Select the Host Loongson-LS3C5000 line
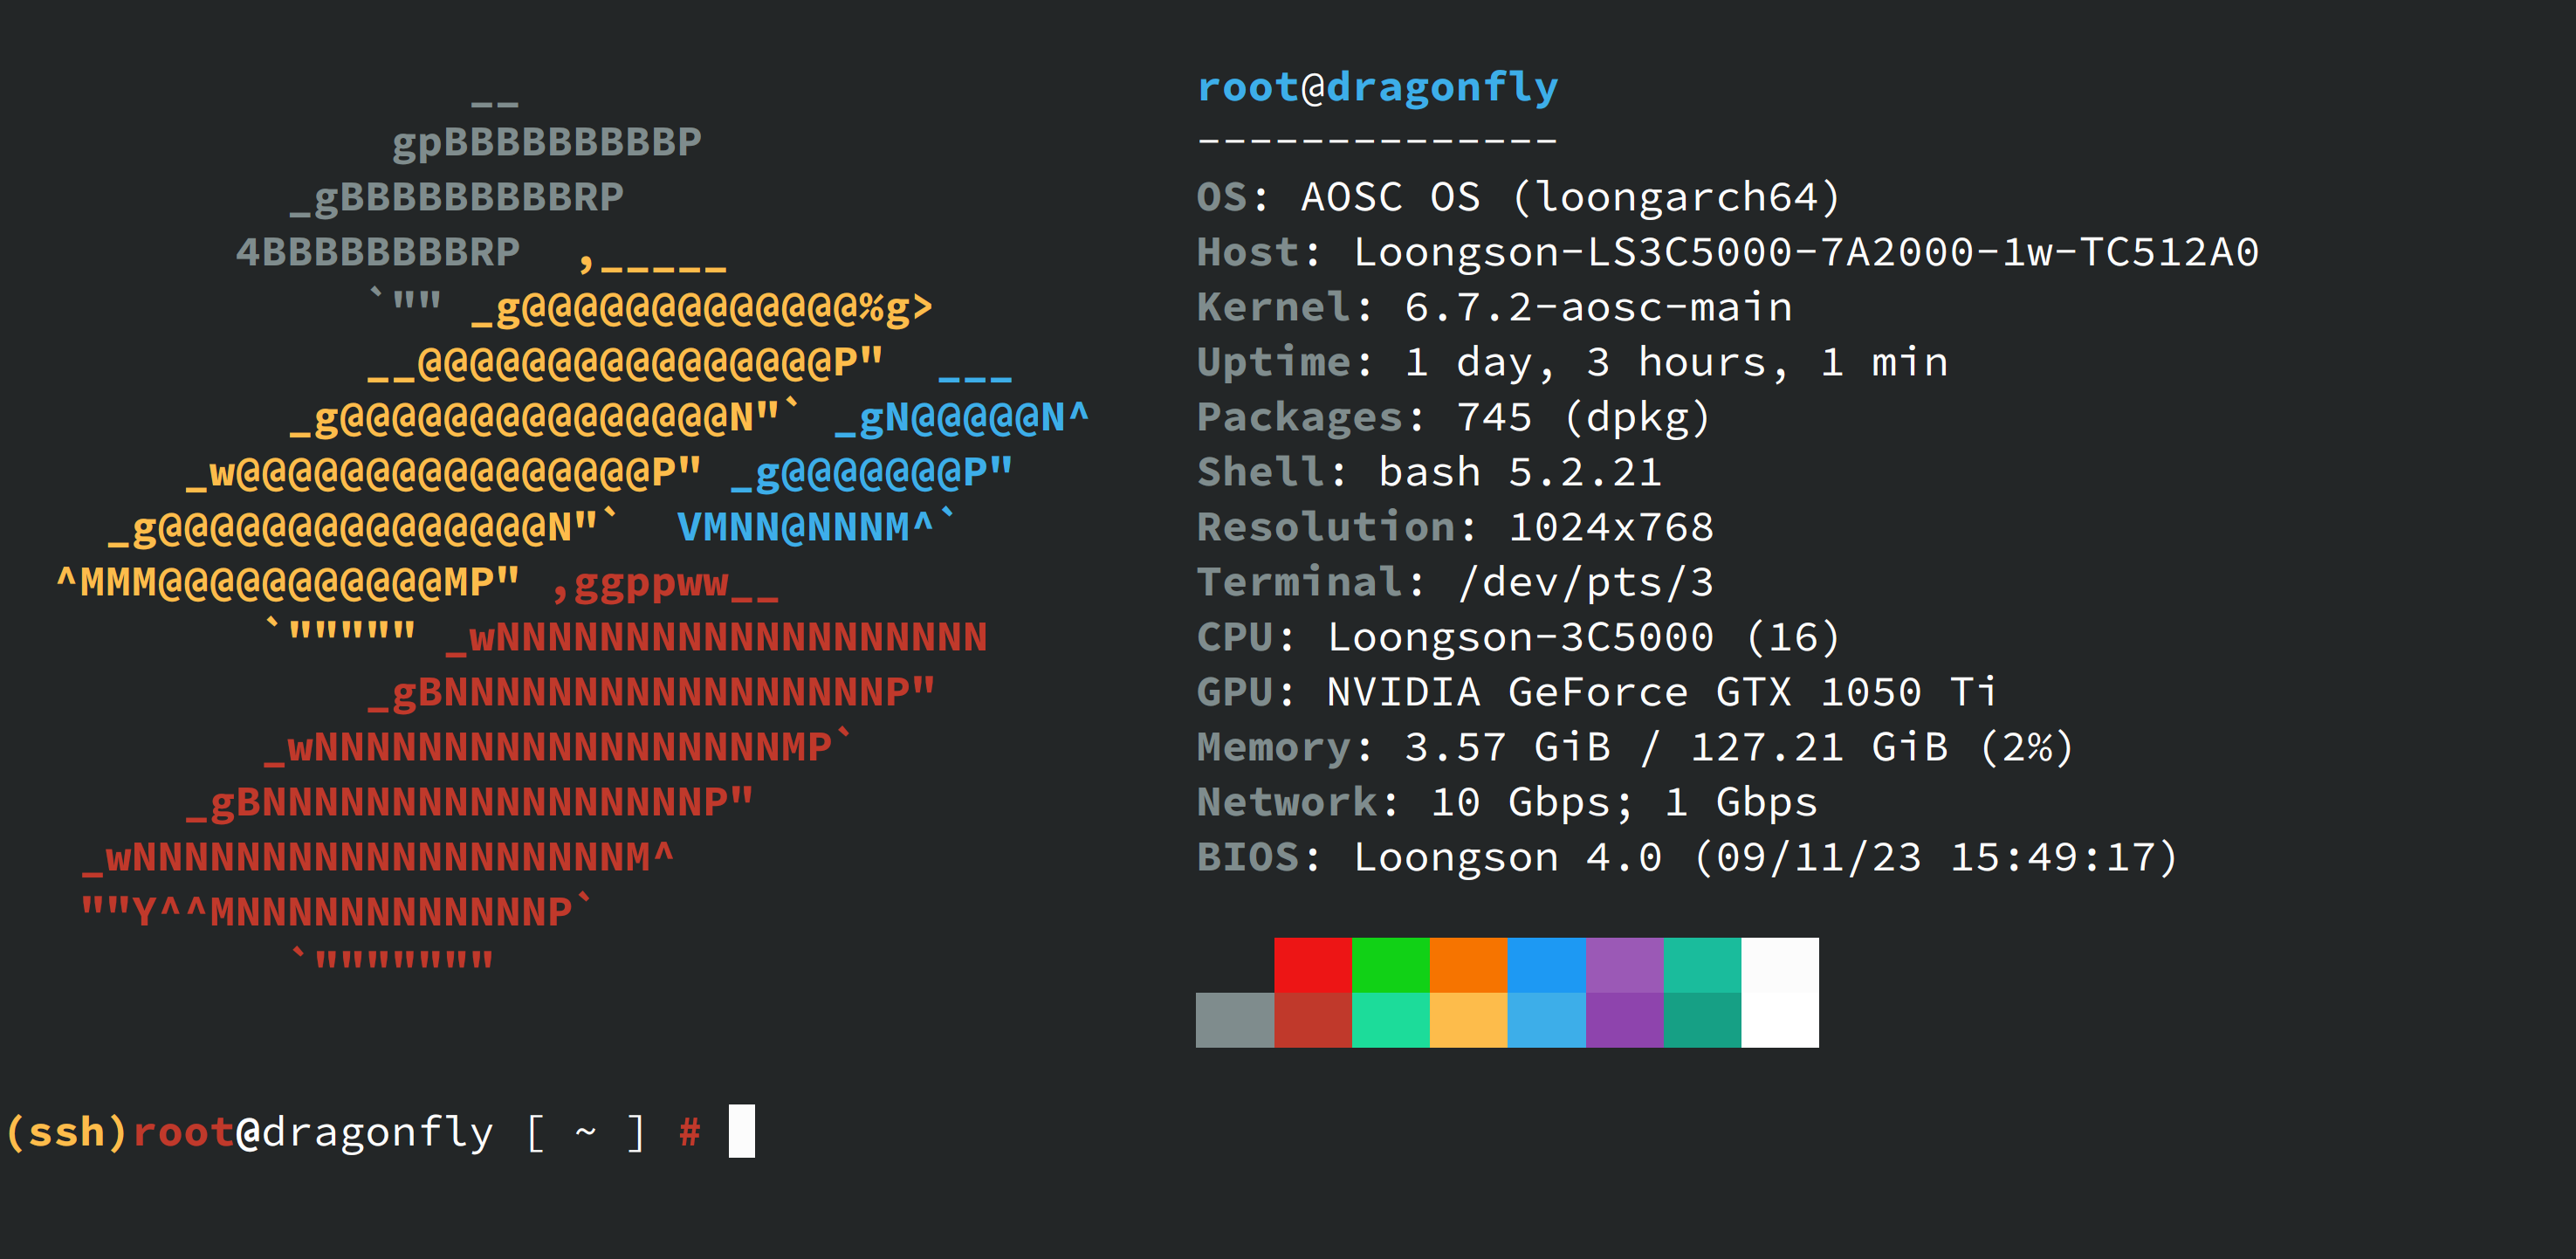This screenshot has height=1259, width=2576. 1727,252
